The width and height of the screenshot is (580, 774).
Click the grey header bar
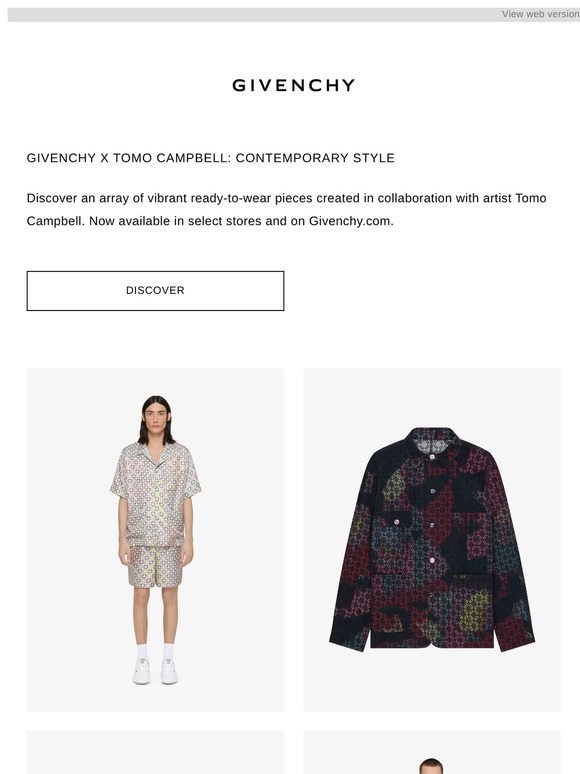coord(294,14)
